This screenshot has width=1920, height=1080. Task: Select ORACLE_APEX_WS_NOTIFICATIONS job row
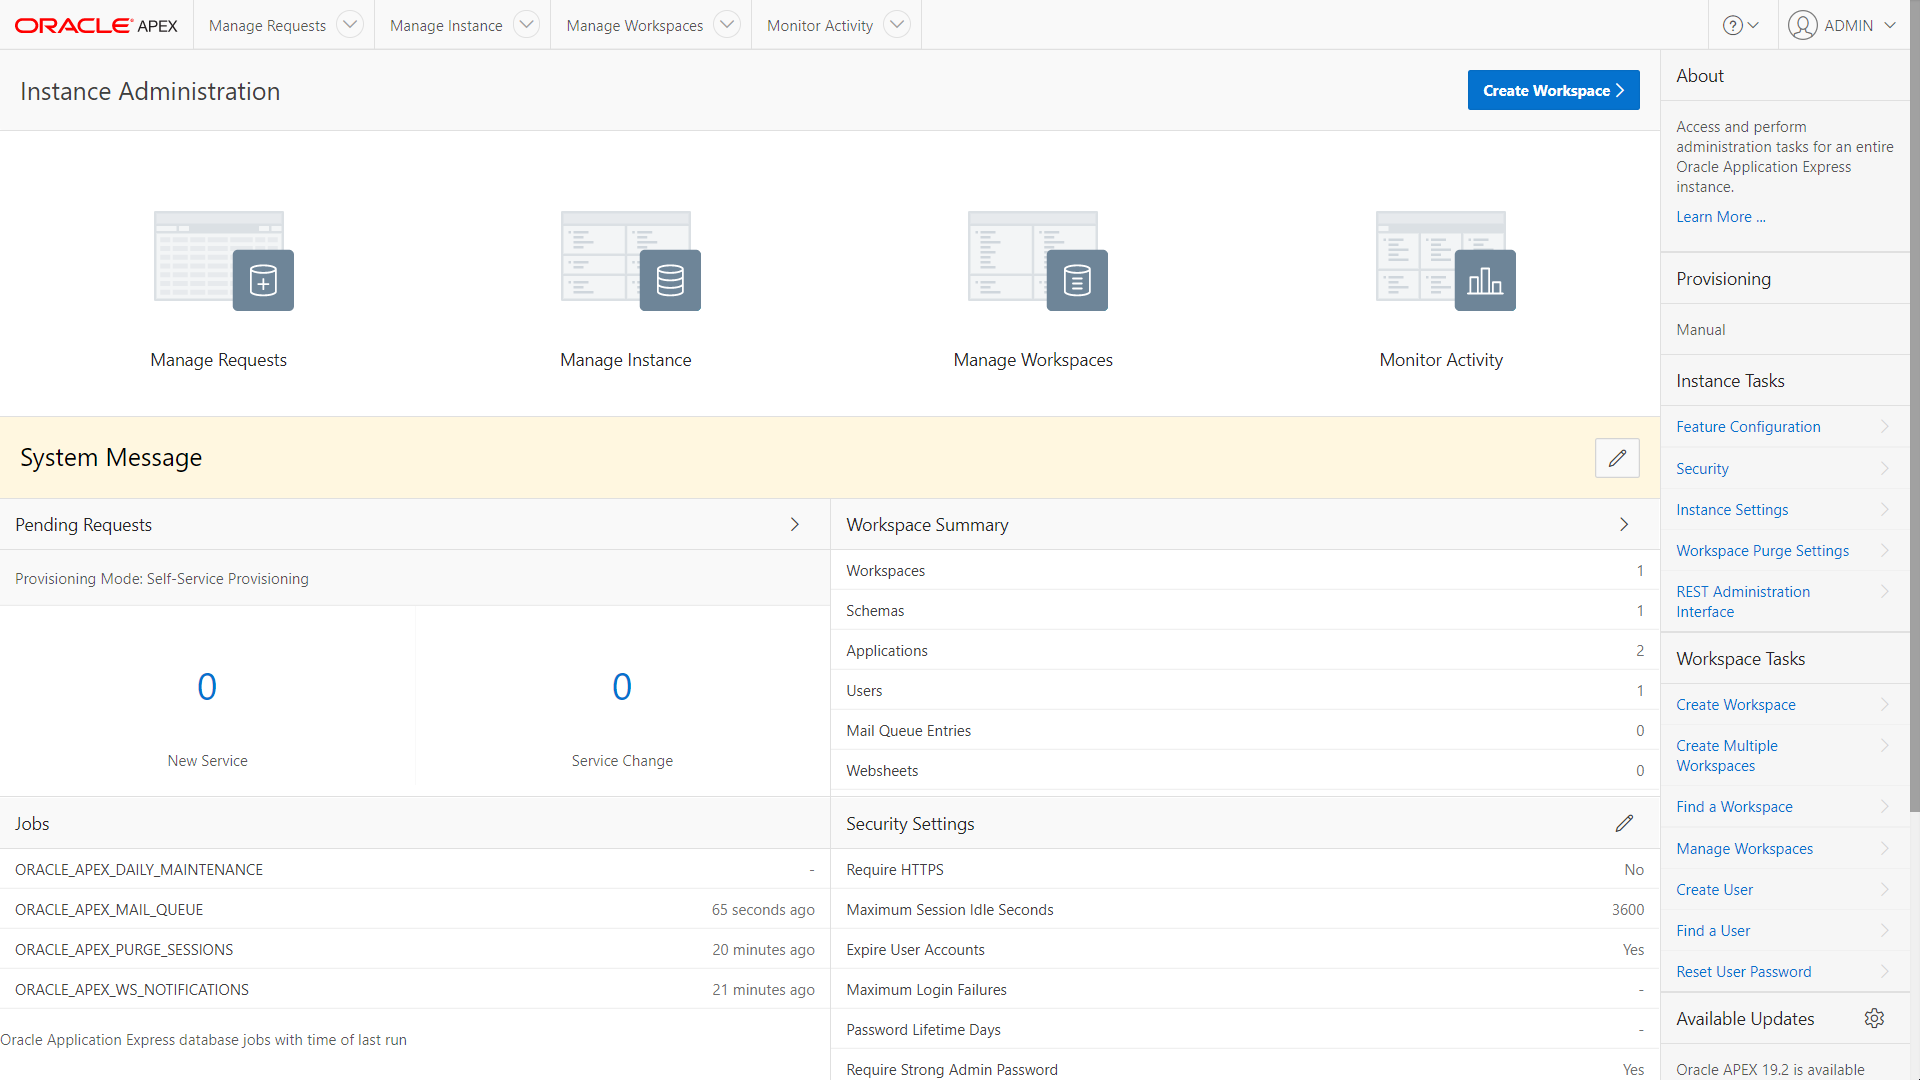(x=415, y=989)
